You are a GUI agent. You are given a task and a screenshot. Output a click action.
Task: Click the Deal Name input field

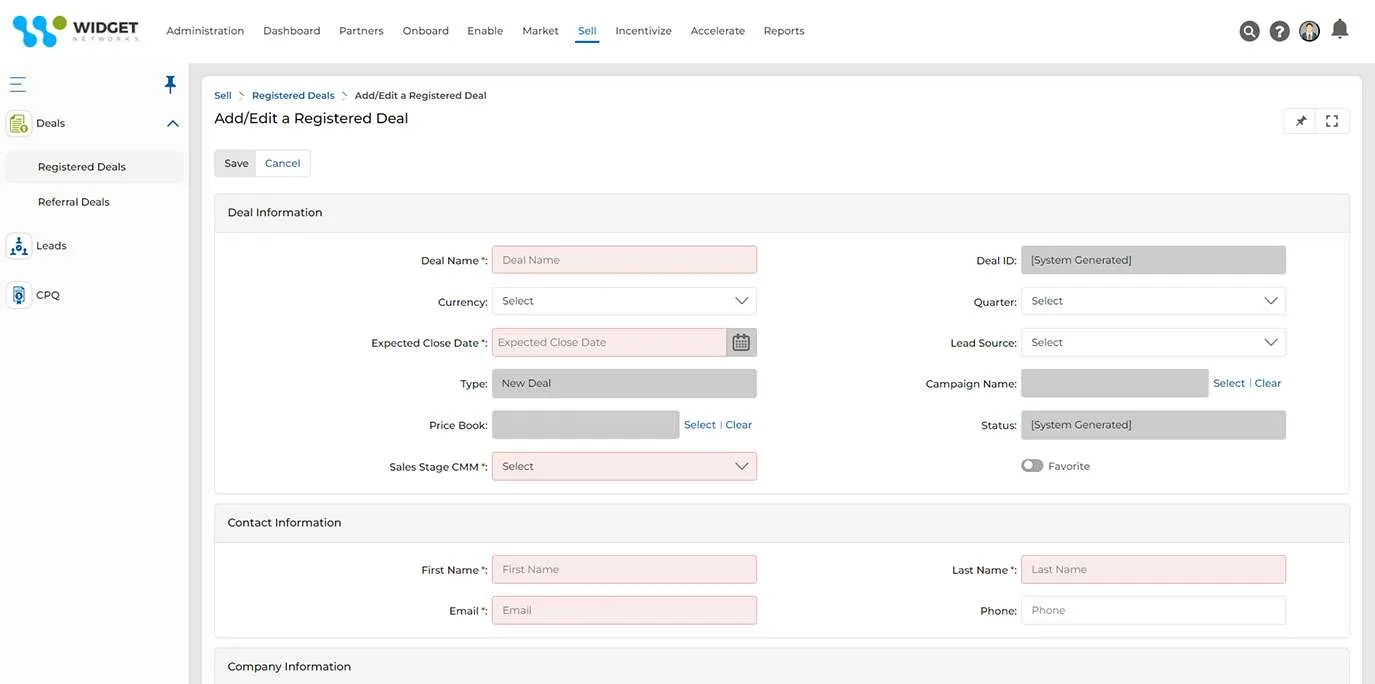[x=624, y=260]
